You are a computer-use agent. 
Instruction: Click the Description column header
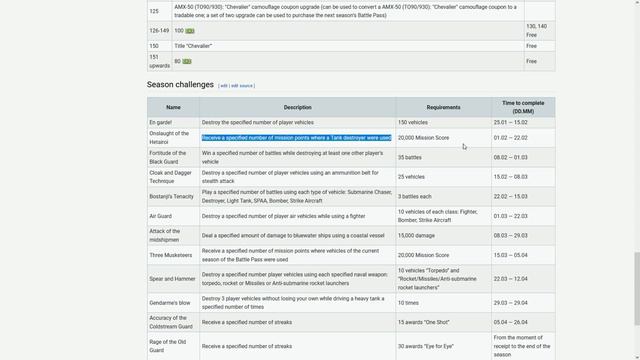point(298,107)
